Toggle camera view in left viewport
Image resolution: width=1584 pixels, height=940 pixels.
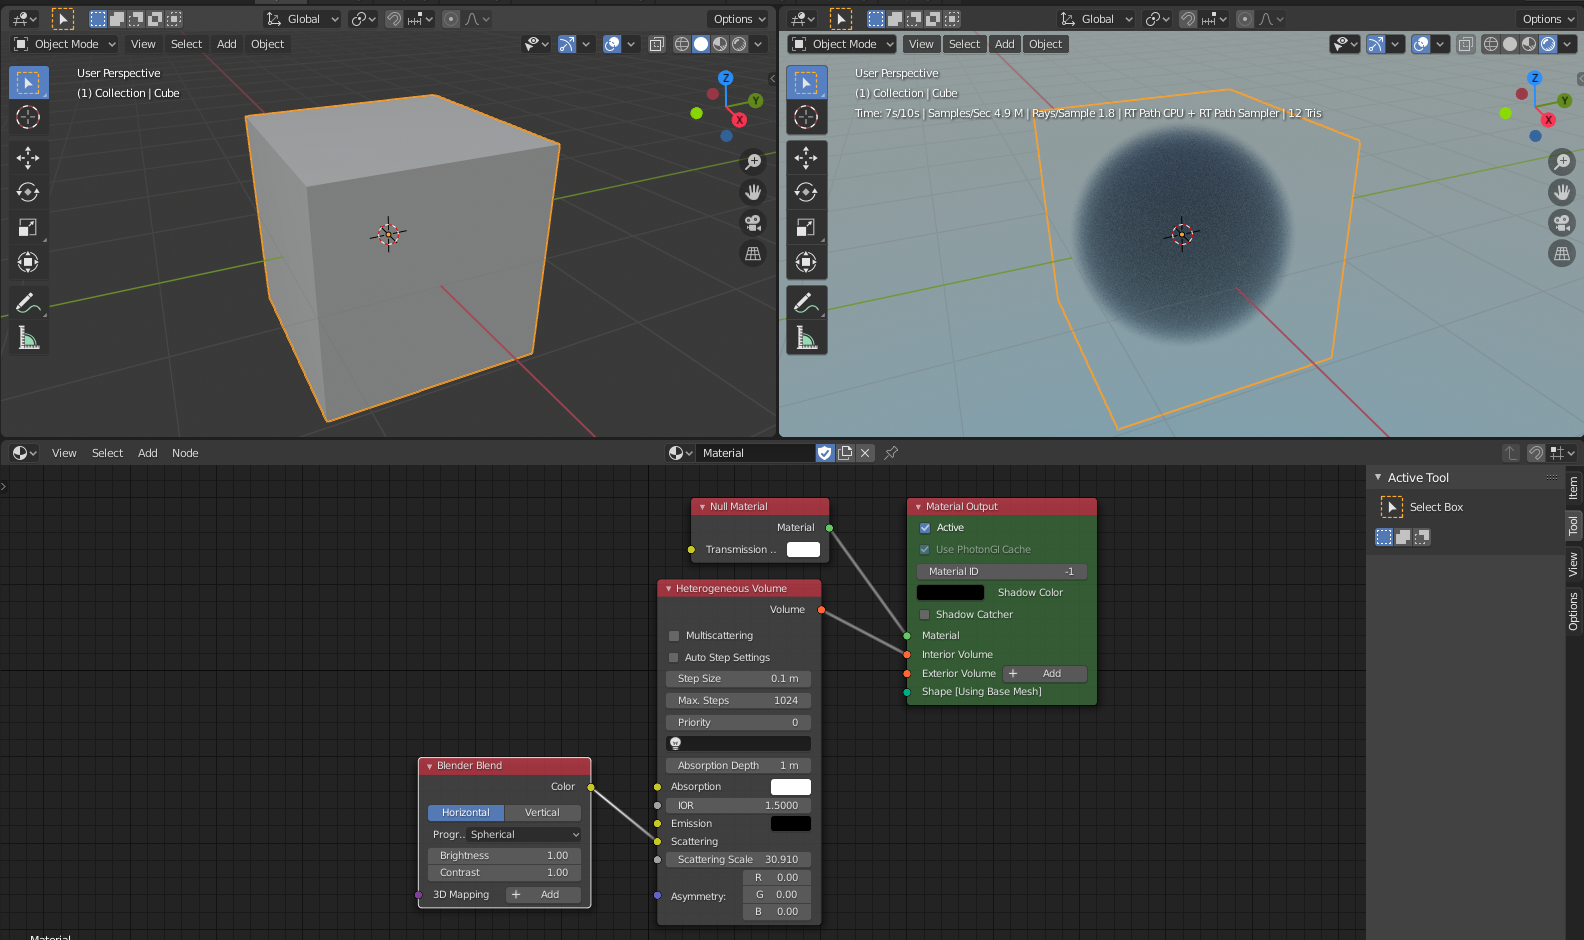pyautogui.click(x=753, y=223)
